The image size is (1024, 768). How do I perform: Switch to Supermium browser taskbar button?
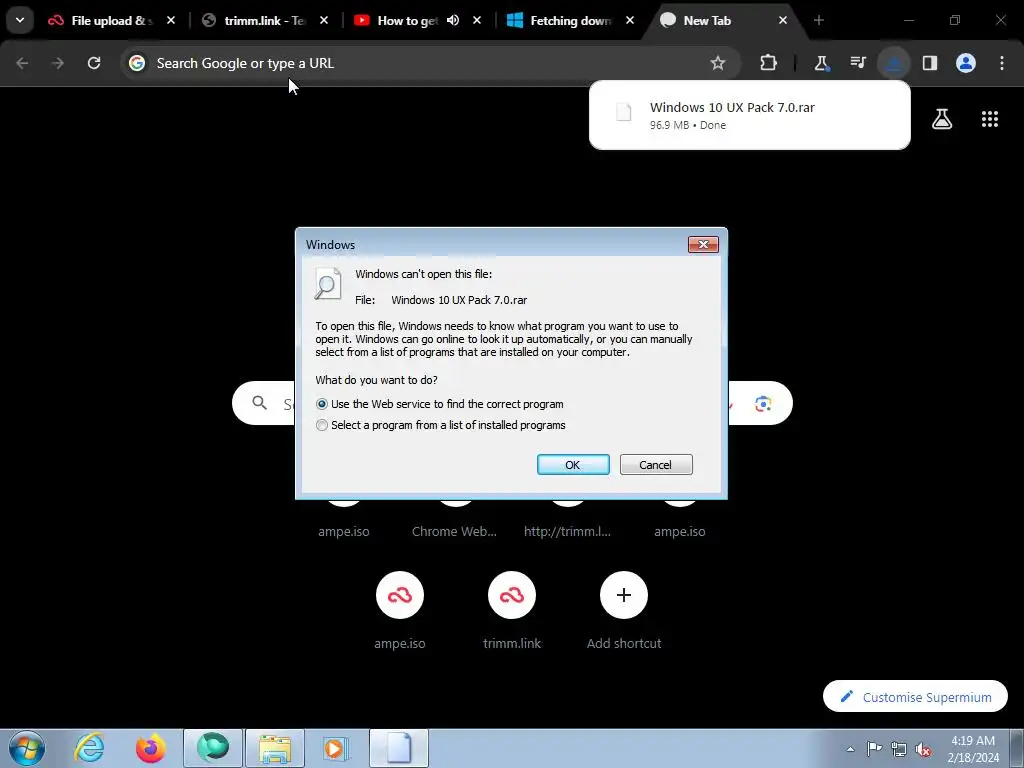coord(213,748)
